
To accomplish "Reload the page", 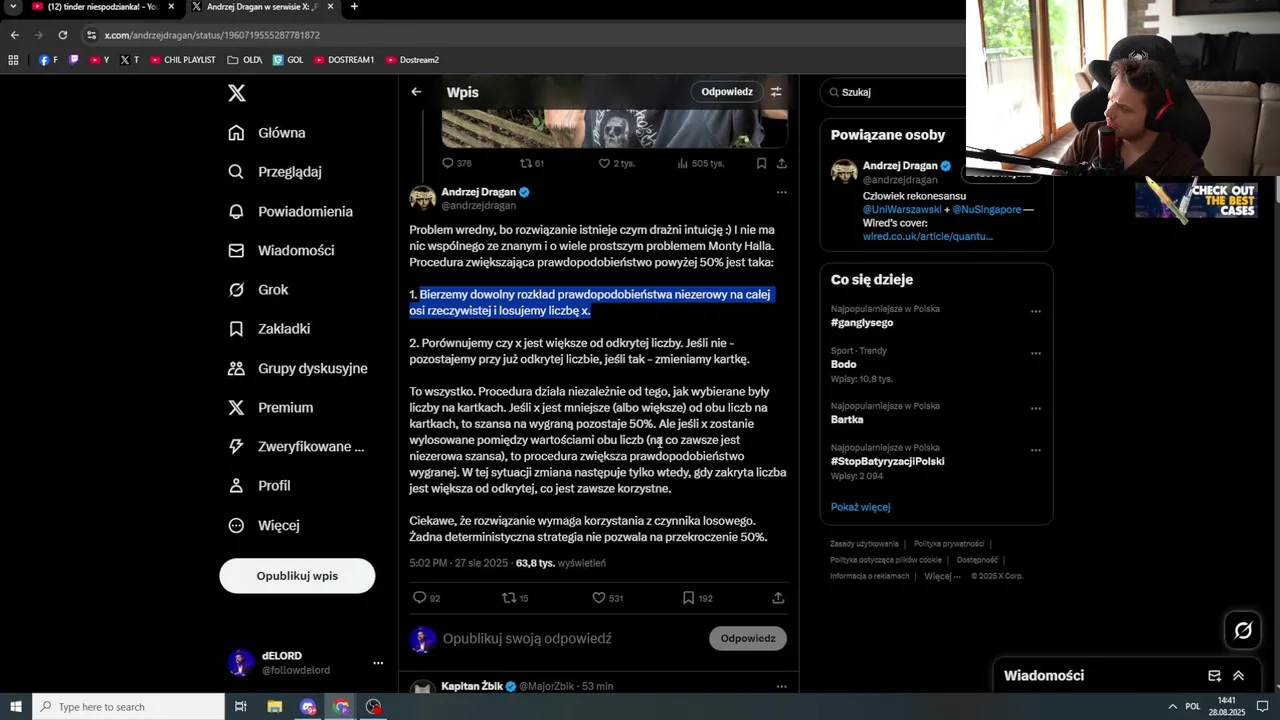I will pos(63,35).
